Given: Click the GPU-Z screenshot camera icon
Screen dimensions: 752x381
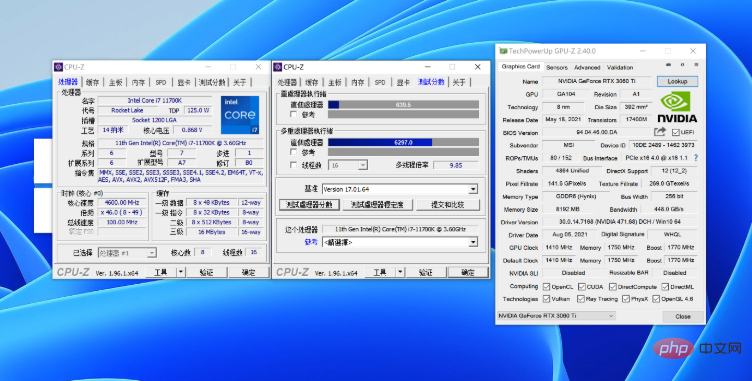Looking at the screenshot, I should tap(669, 64).
